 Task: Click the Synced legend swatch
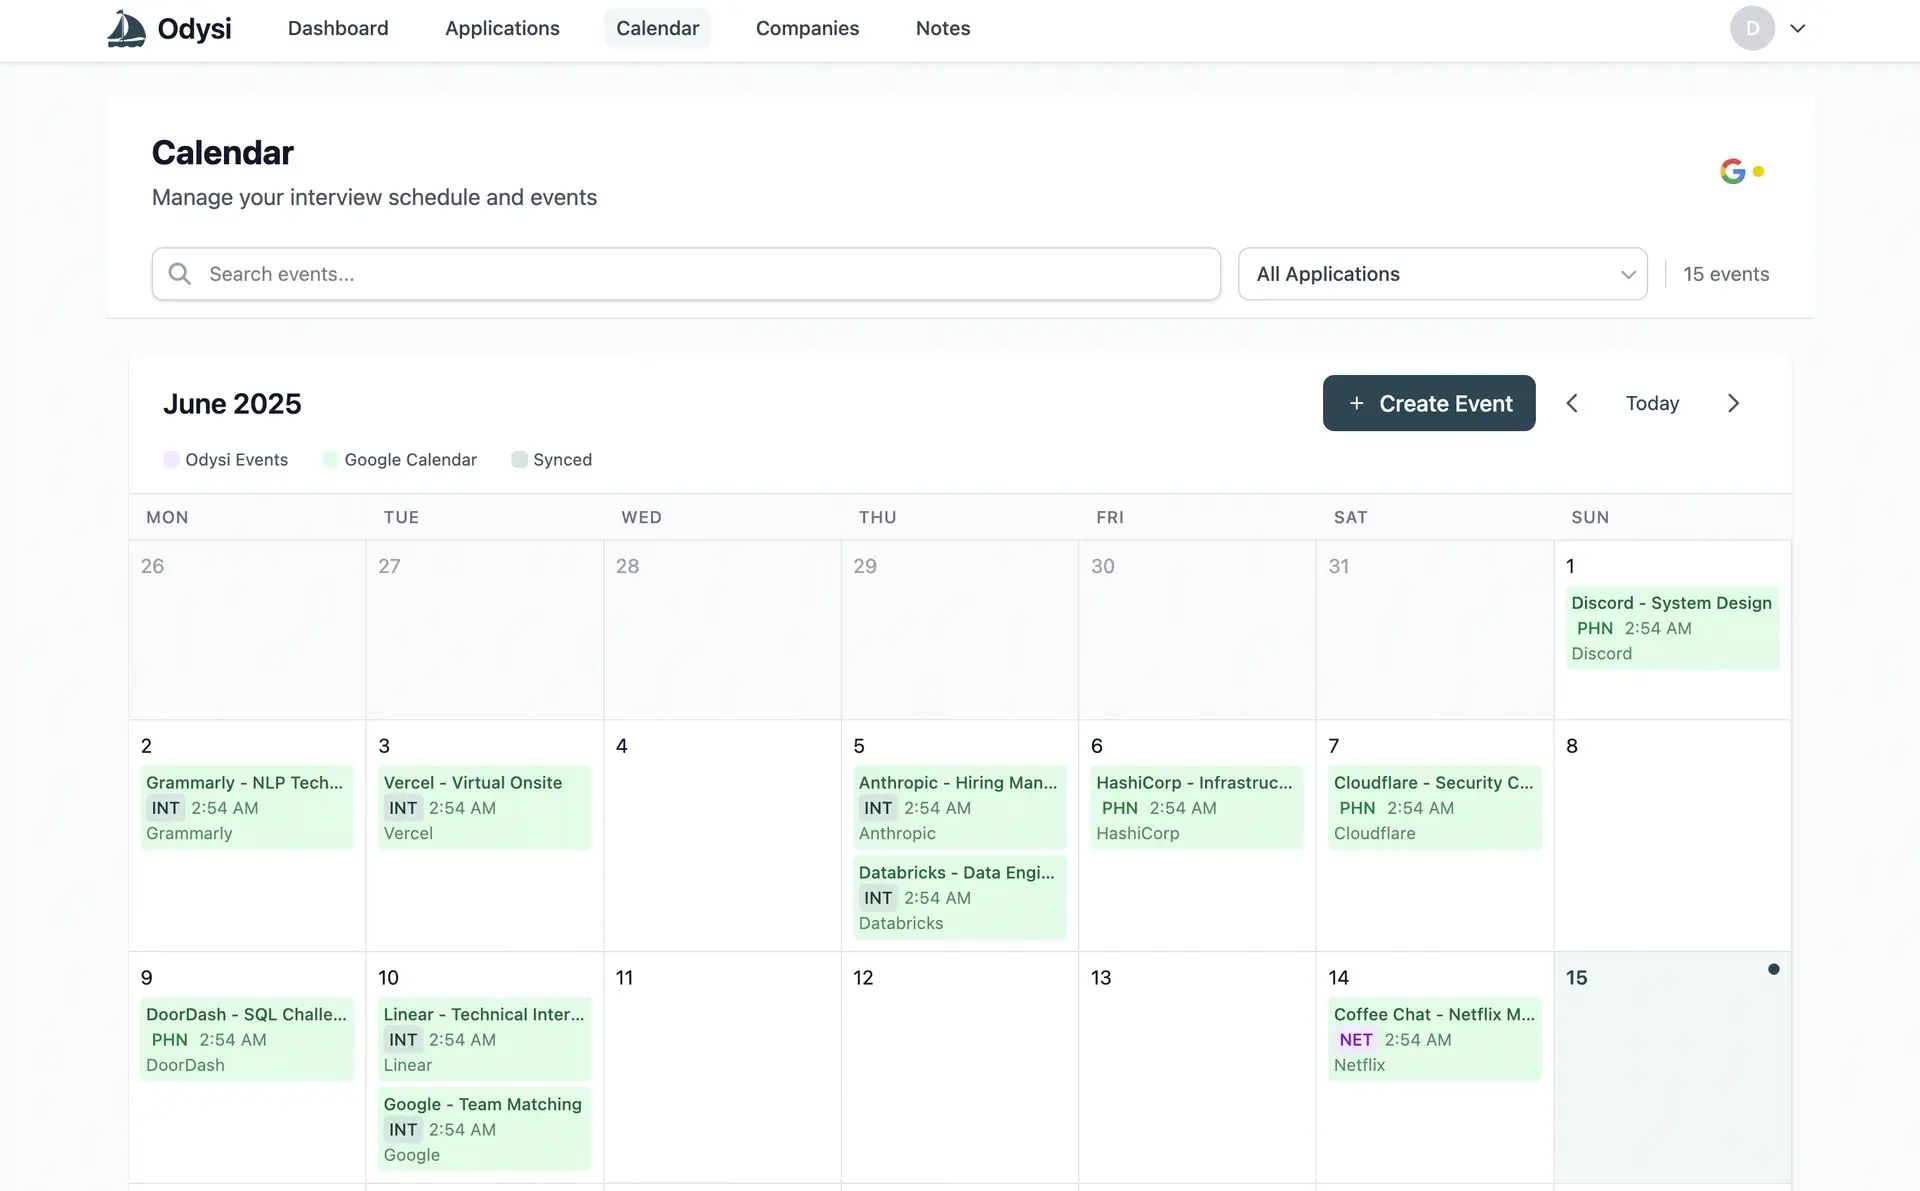pos(519,459)
